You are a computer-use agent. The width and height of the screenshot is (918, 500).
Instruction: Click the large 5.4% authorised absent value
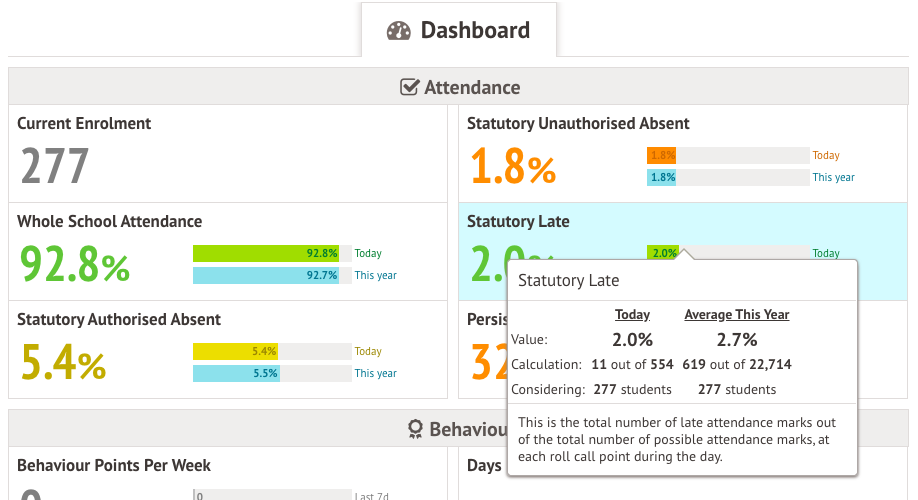[x=62, y=362]
